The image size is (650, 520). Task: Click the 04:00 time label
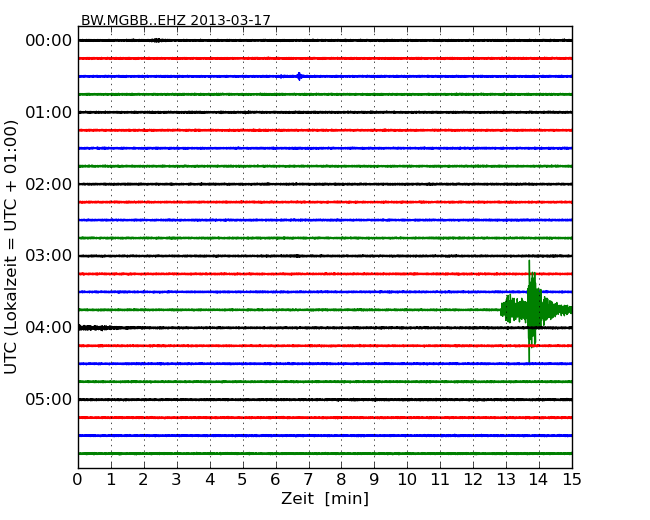coord(49,328)
